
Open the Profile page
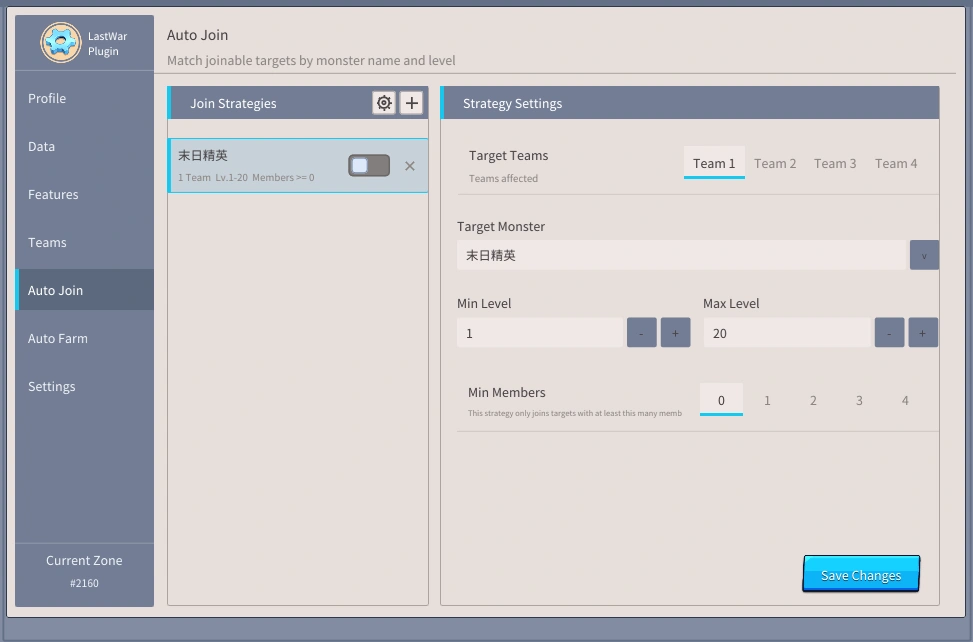(84, 98)
